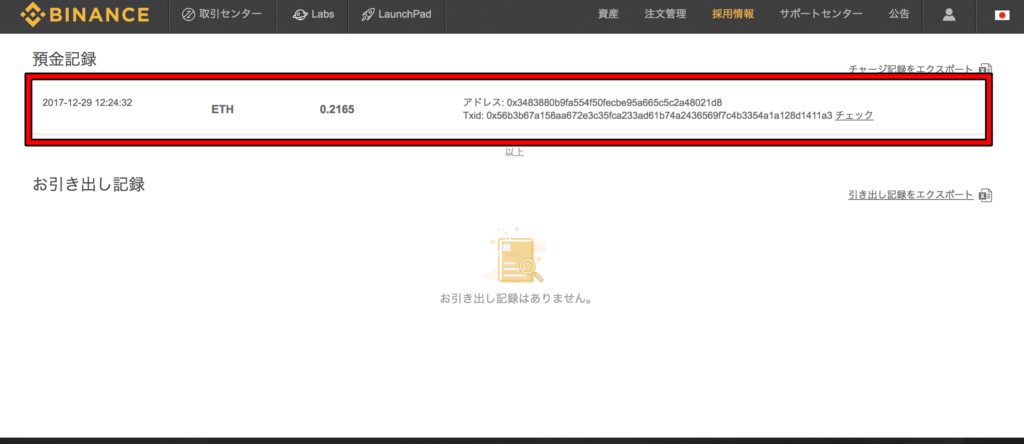This screenshot has width=1024, height=444.
Task: Click 引き出し記録をエクスポート export link
Action: click(x=911, y=195)
